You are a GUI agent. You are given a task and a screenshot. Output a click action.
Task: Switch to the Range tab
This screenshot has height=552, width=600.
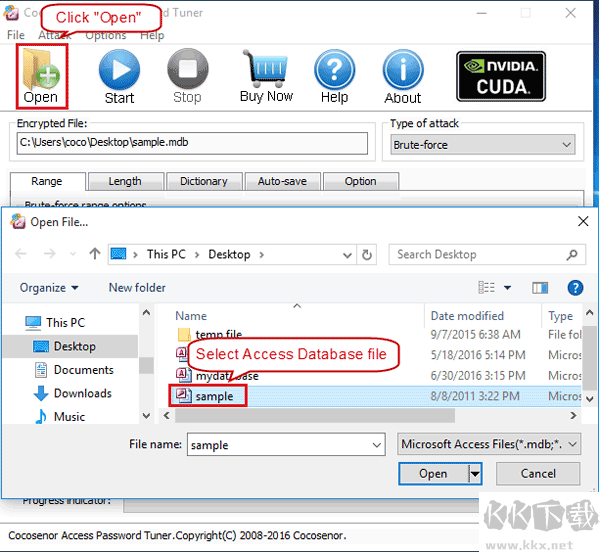(x=47, y=181)
